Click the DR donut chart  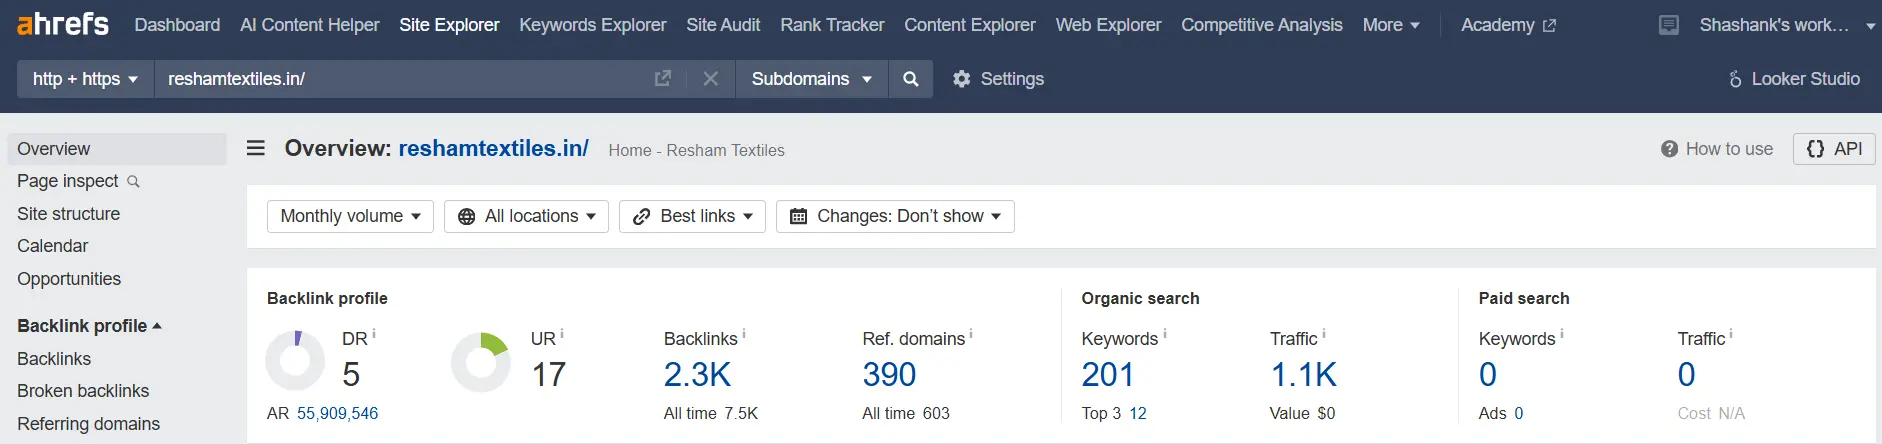click(x=295, y=361)
